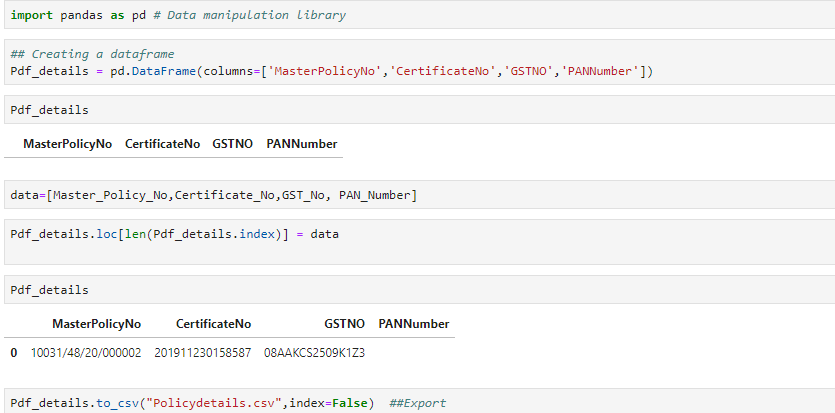Click the 'data=[Master_Policy_No,...]' code cell

(420, 195)
